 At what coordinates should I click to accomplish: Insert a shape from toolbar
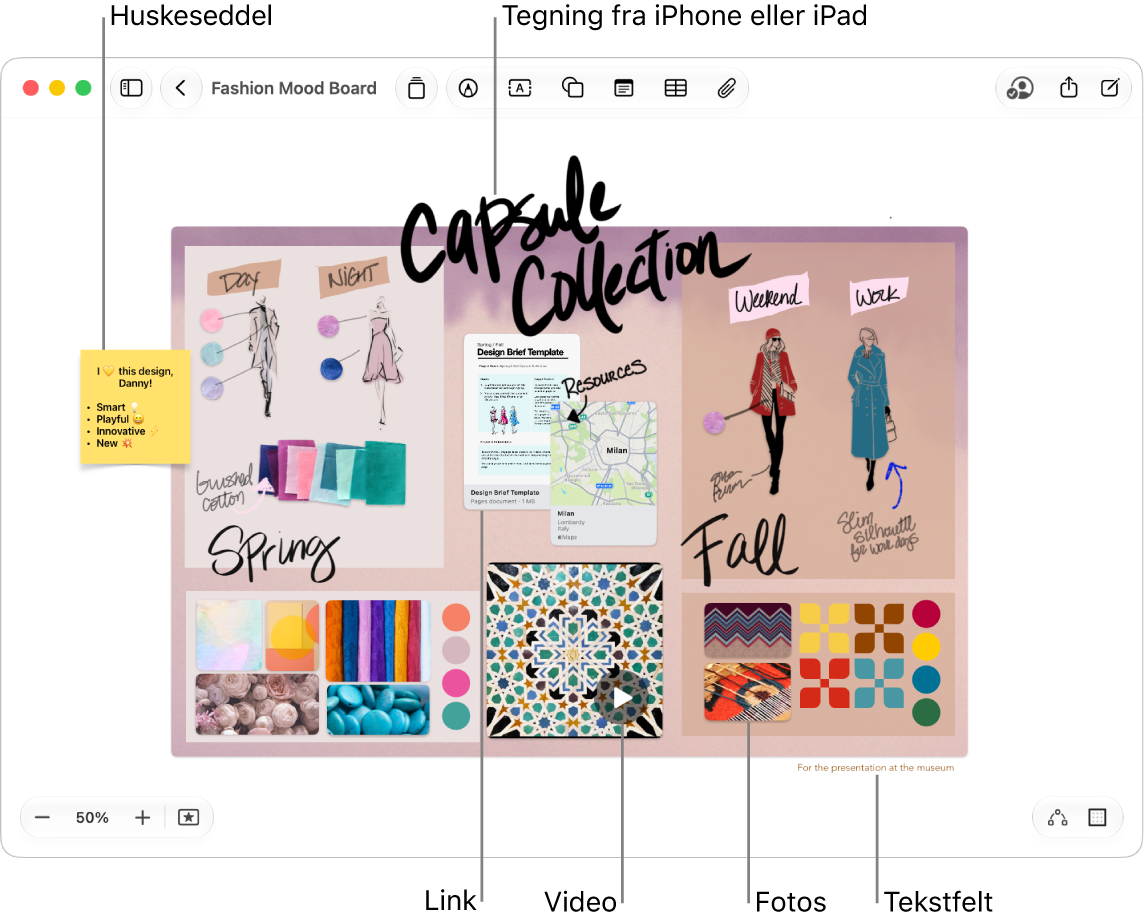[x=572, y=88]
